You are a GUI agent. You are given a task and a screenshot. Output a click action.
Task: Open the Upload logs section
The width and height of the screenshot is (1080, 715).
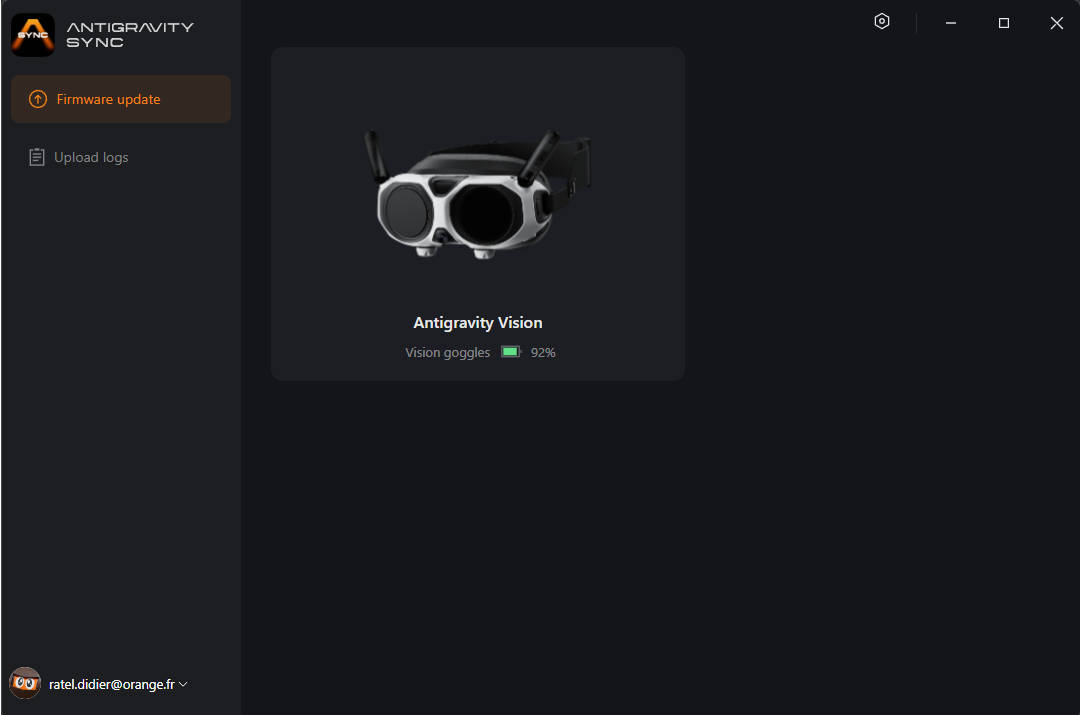tap(121, 157)
